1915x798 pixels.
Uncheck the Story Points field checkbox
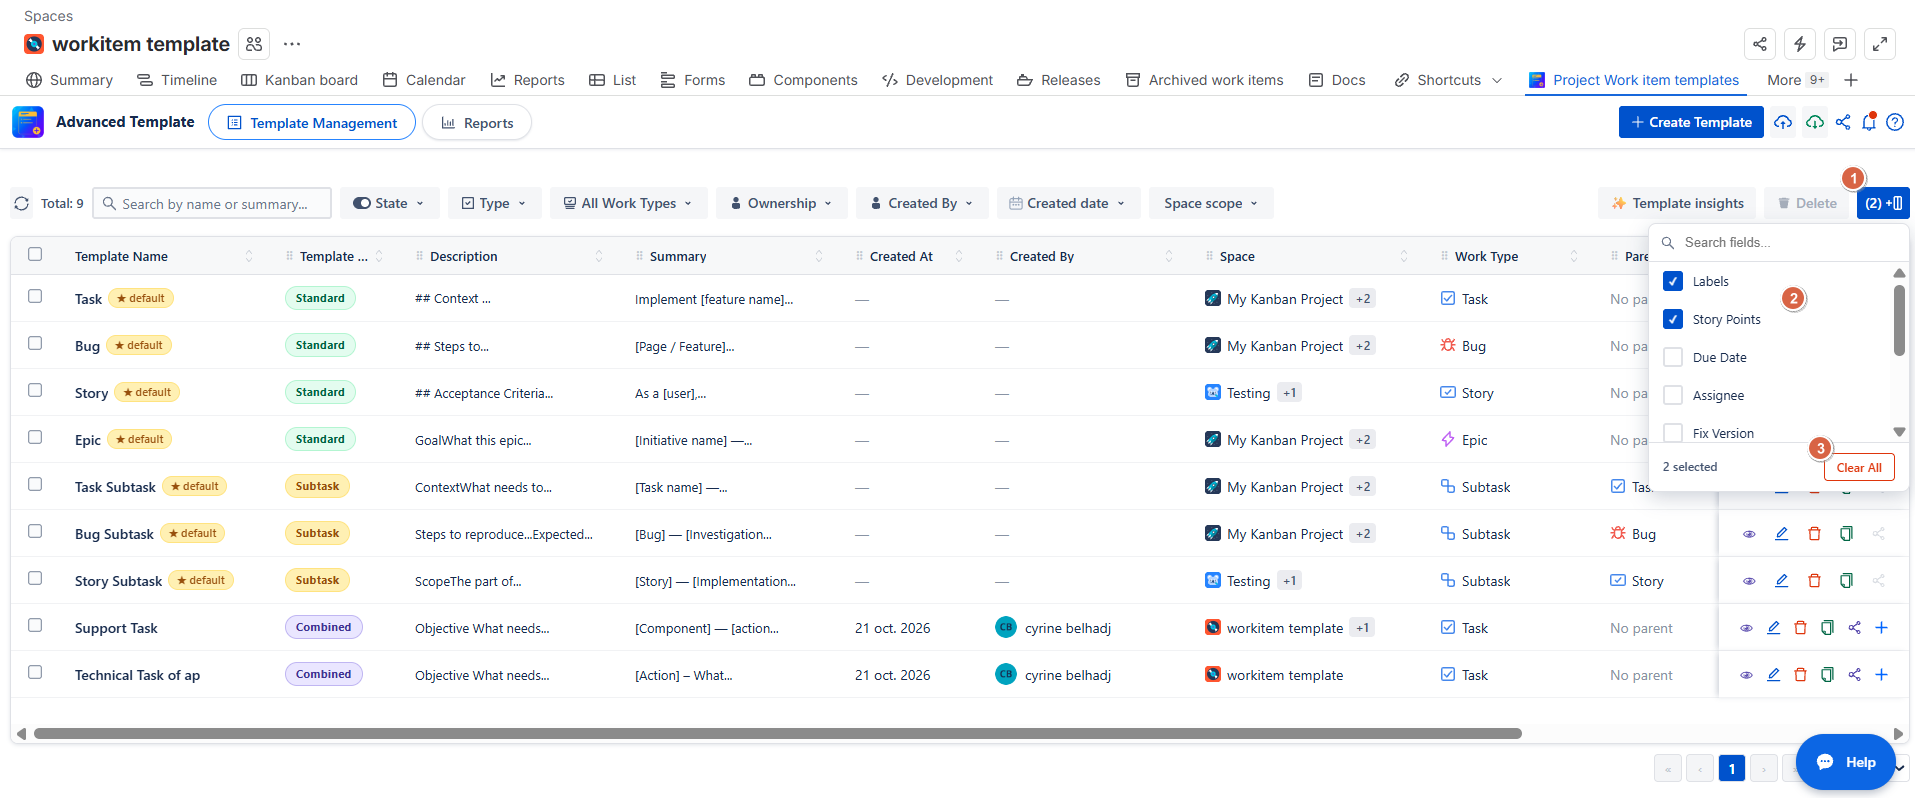coord(1672,319)
